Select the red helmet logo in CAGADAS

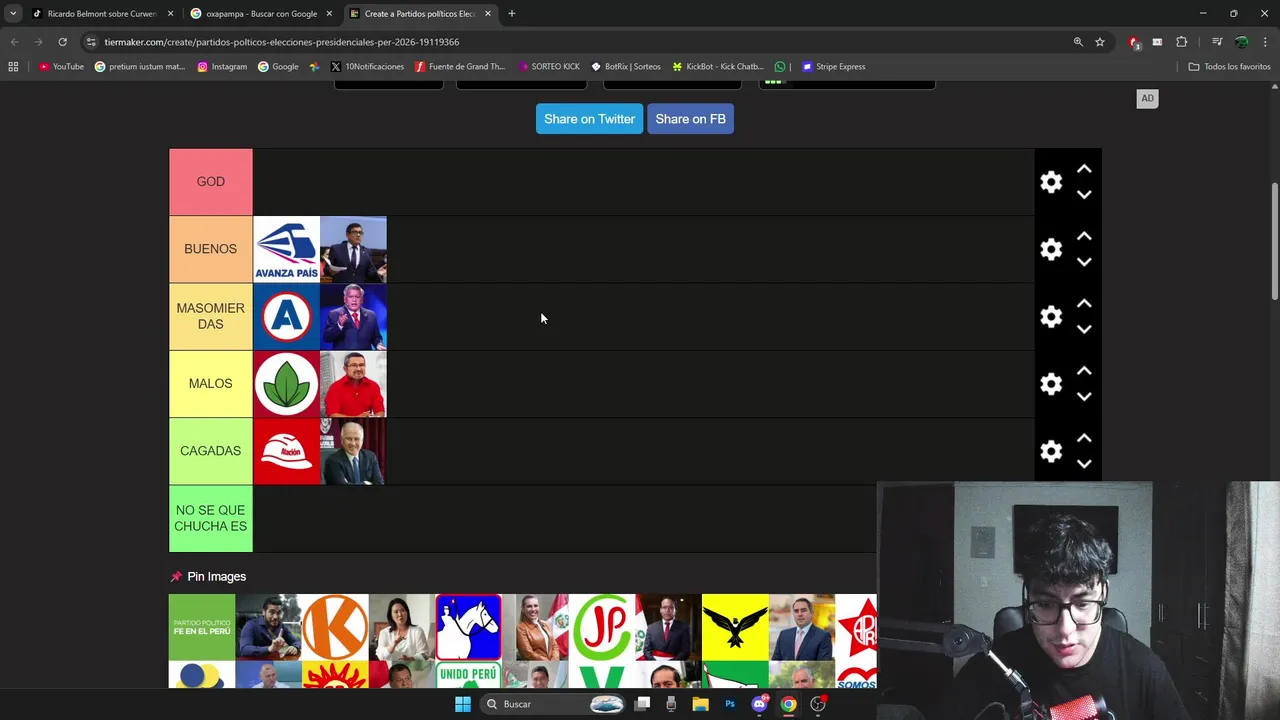(x=286, y=451)
